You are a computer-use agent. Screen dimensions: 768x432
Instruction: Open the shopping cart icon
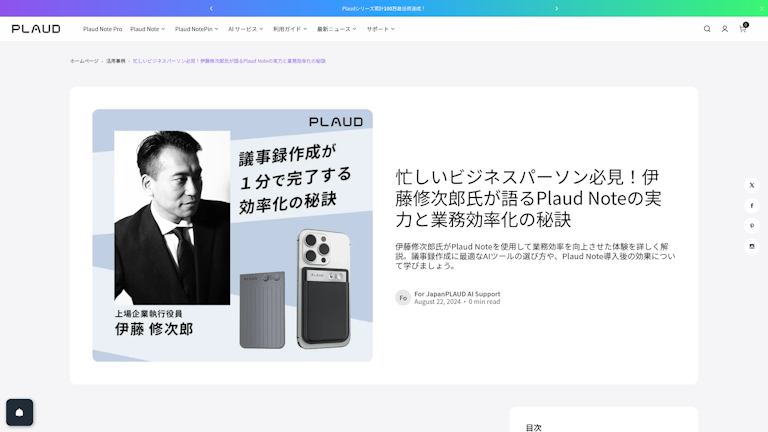click(743, 29)
